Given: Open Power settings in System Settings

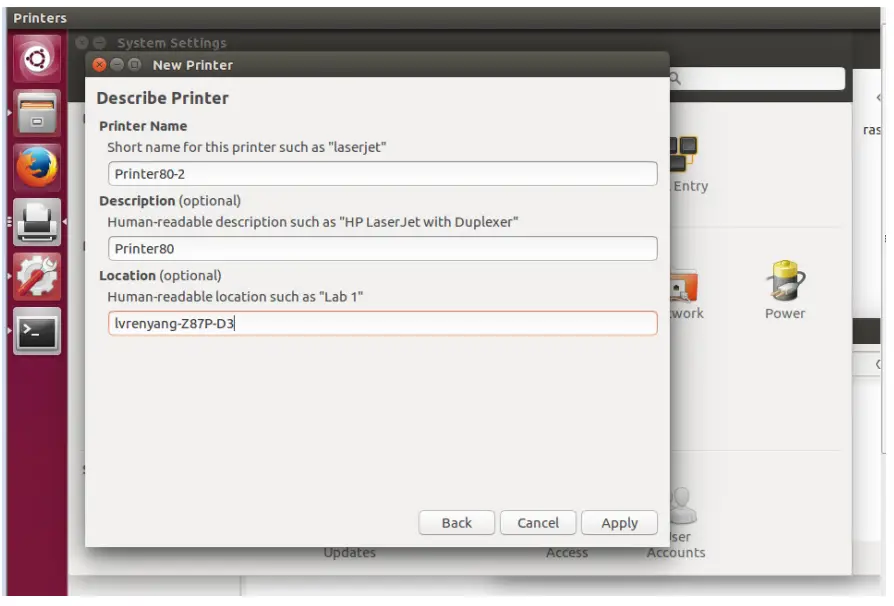Looking at the screenshot, I should 785,290.
